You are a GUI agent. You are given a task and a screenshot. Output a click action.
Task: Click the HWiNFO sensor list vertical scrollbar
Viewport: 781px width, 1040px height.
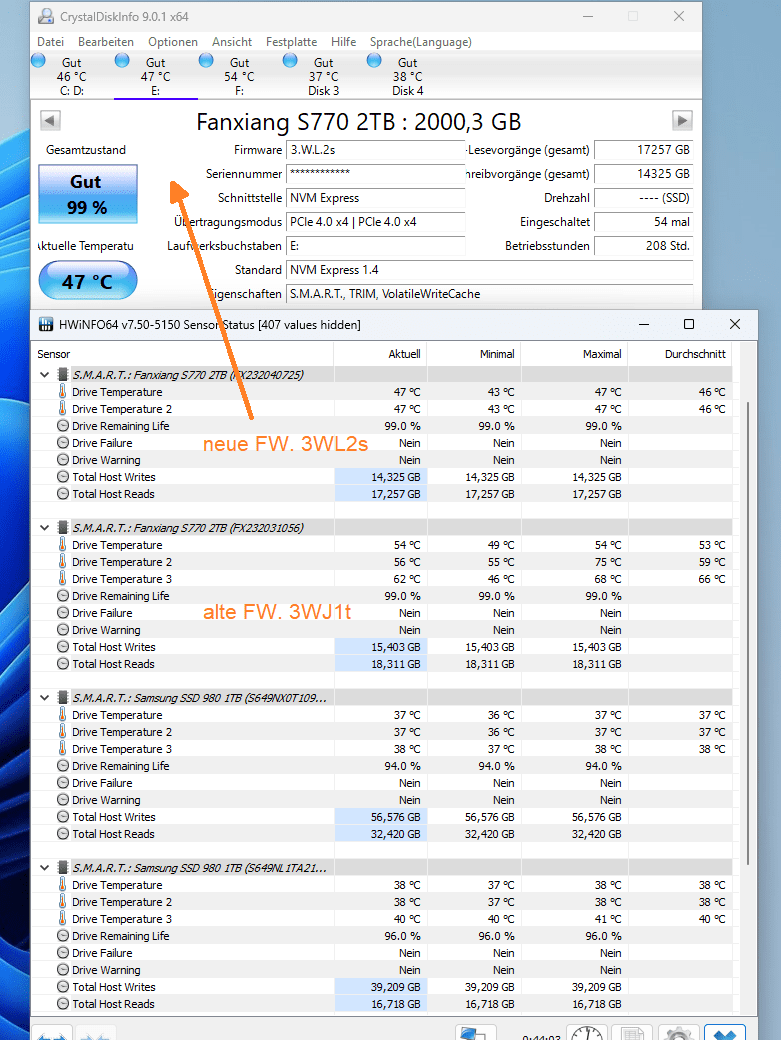[x=748, y=633]
